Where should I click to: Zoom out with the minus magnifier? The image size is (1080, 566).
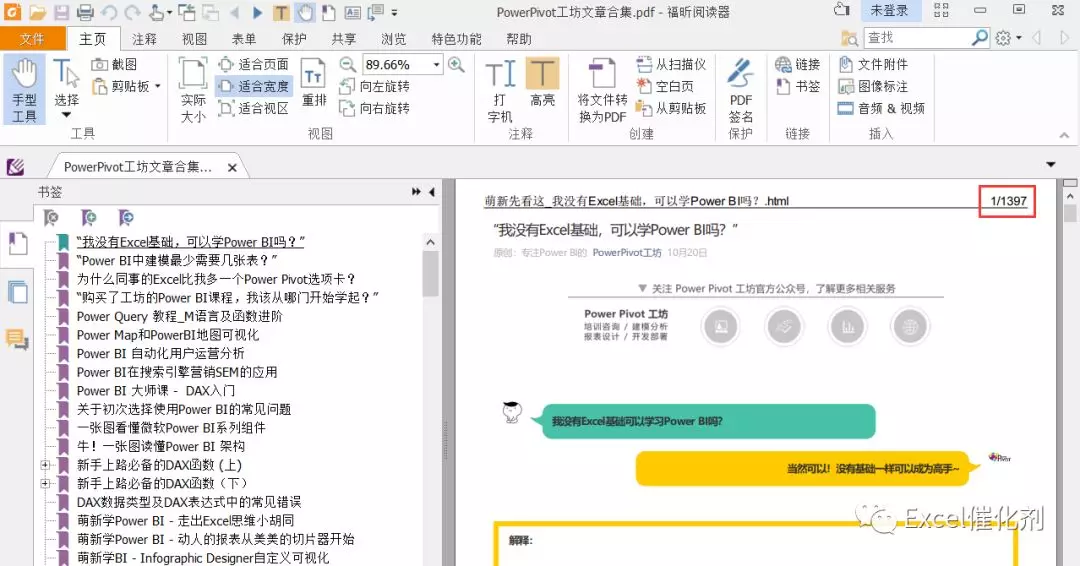tap(348, 65)
